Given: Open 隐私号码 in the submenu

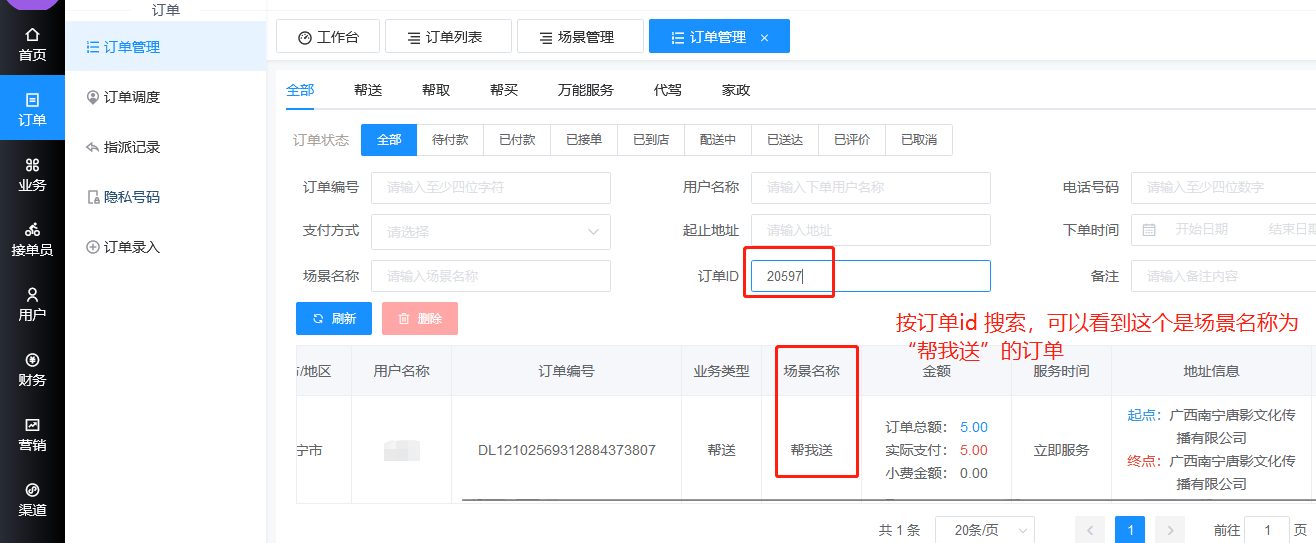Looking at the screenshot, I should [x=166, y=197].
